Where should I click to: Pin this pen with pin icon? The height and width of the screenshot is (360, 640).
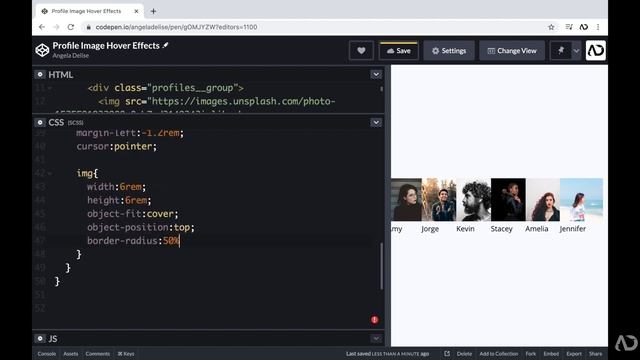pyautogui.click(x=561, y=51)
